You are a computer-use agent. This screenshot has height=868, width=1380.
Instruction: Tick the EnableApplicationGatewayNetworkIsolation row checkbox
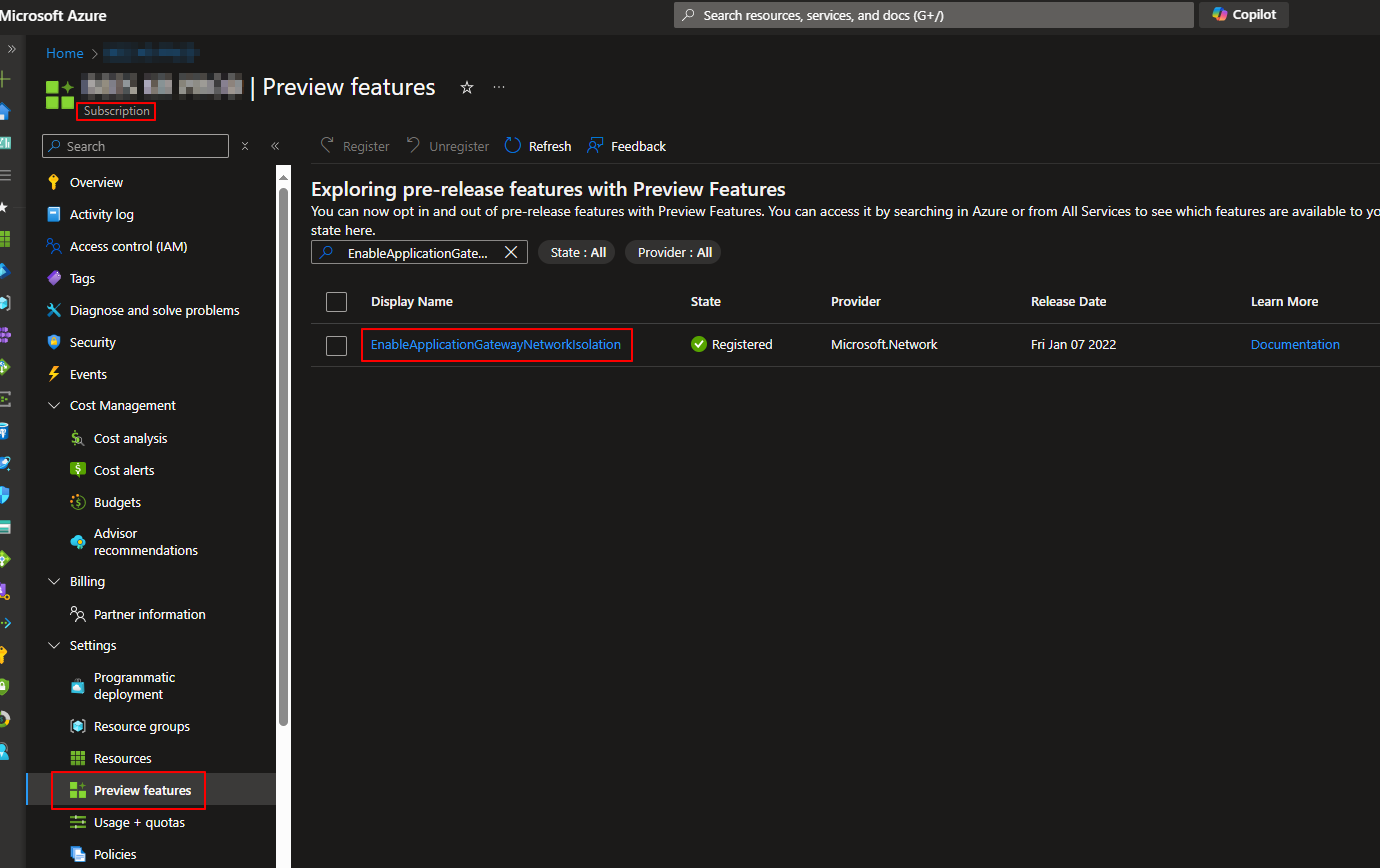pos(337,345)
